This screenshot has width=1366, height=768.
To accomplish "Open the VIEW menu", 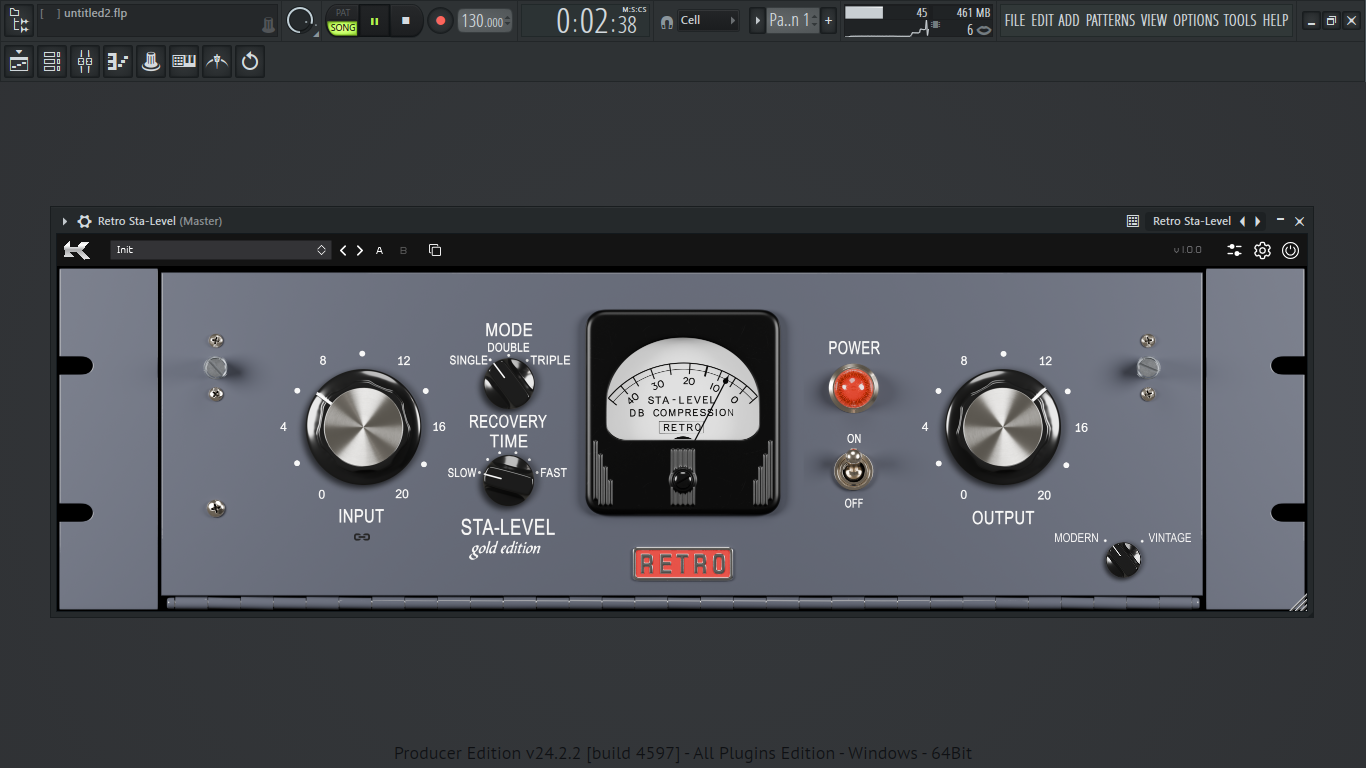I will coord(1154,20).
